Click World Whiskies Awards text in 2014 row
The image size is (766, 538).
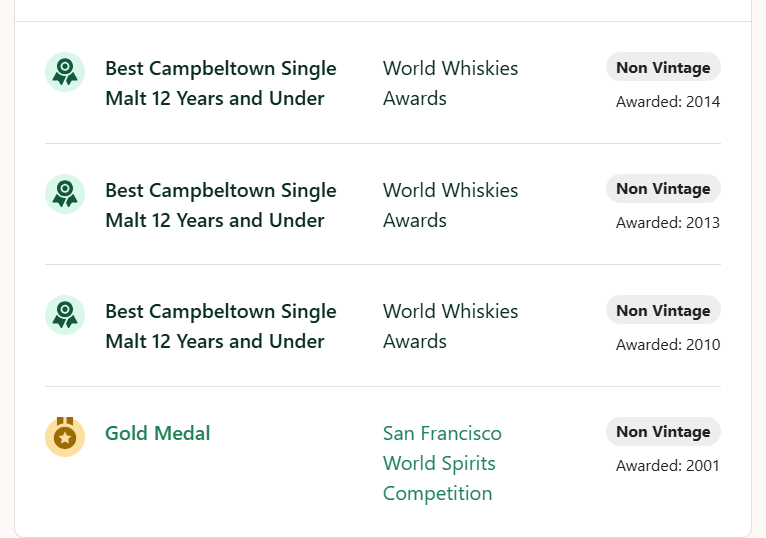(x=450, y=83)
